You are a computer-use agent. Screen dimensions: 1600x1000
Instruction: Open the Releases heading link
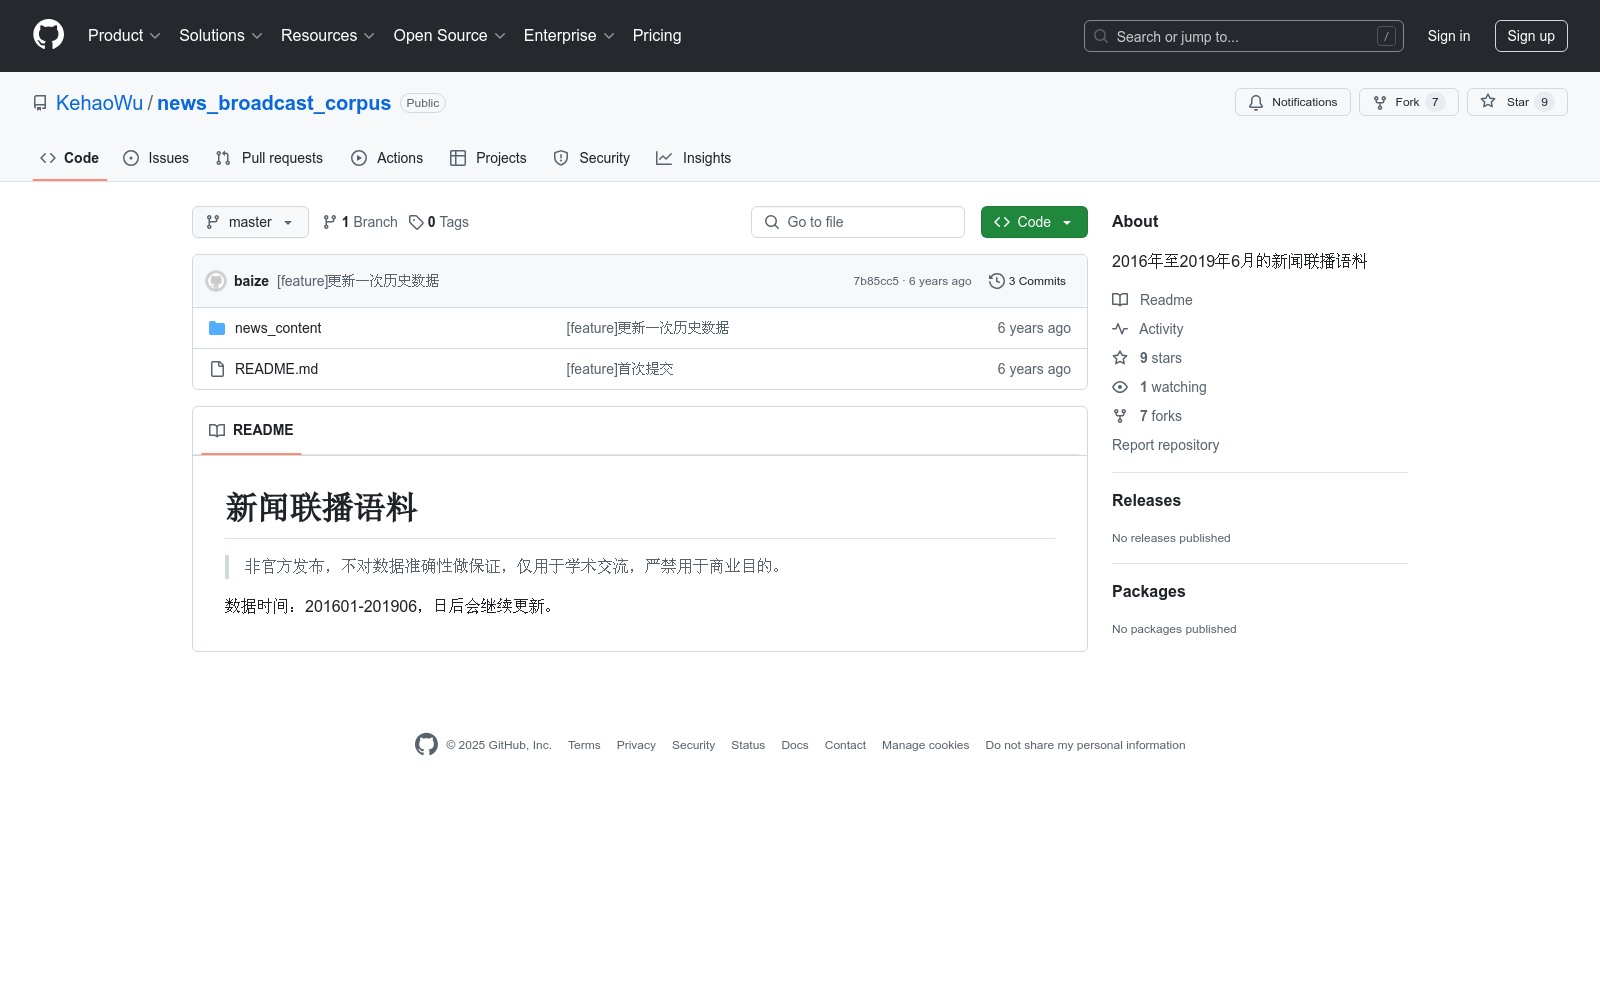click(x=1146, y=500)
